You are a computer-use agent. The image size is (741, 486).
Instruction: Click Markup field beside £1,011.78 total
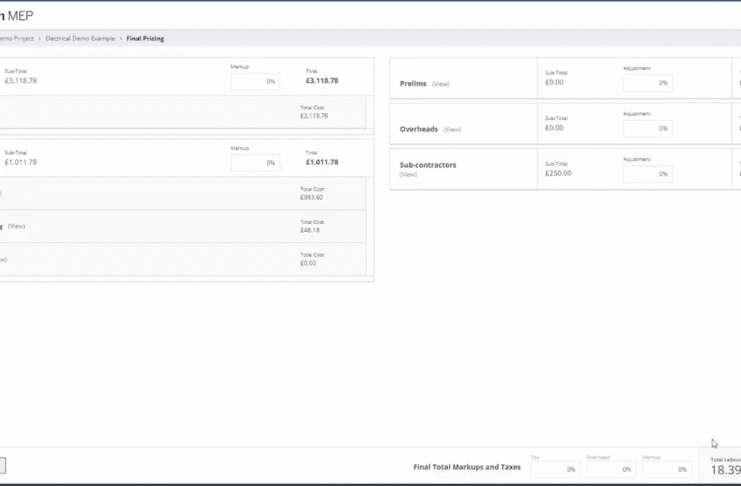(255, 163)
